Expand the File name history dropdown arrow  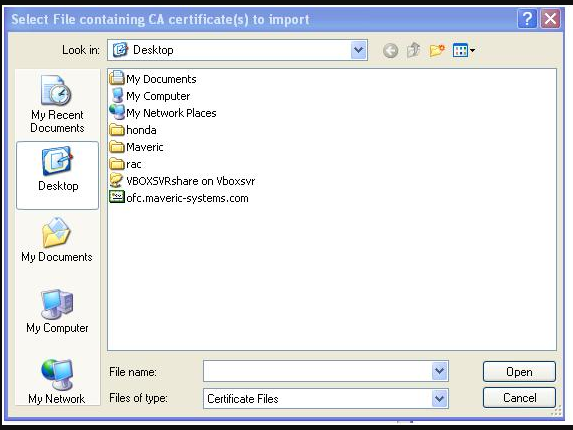pyautogui.click(x=440, y=371)
